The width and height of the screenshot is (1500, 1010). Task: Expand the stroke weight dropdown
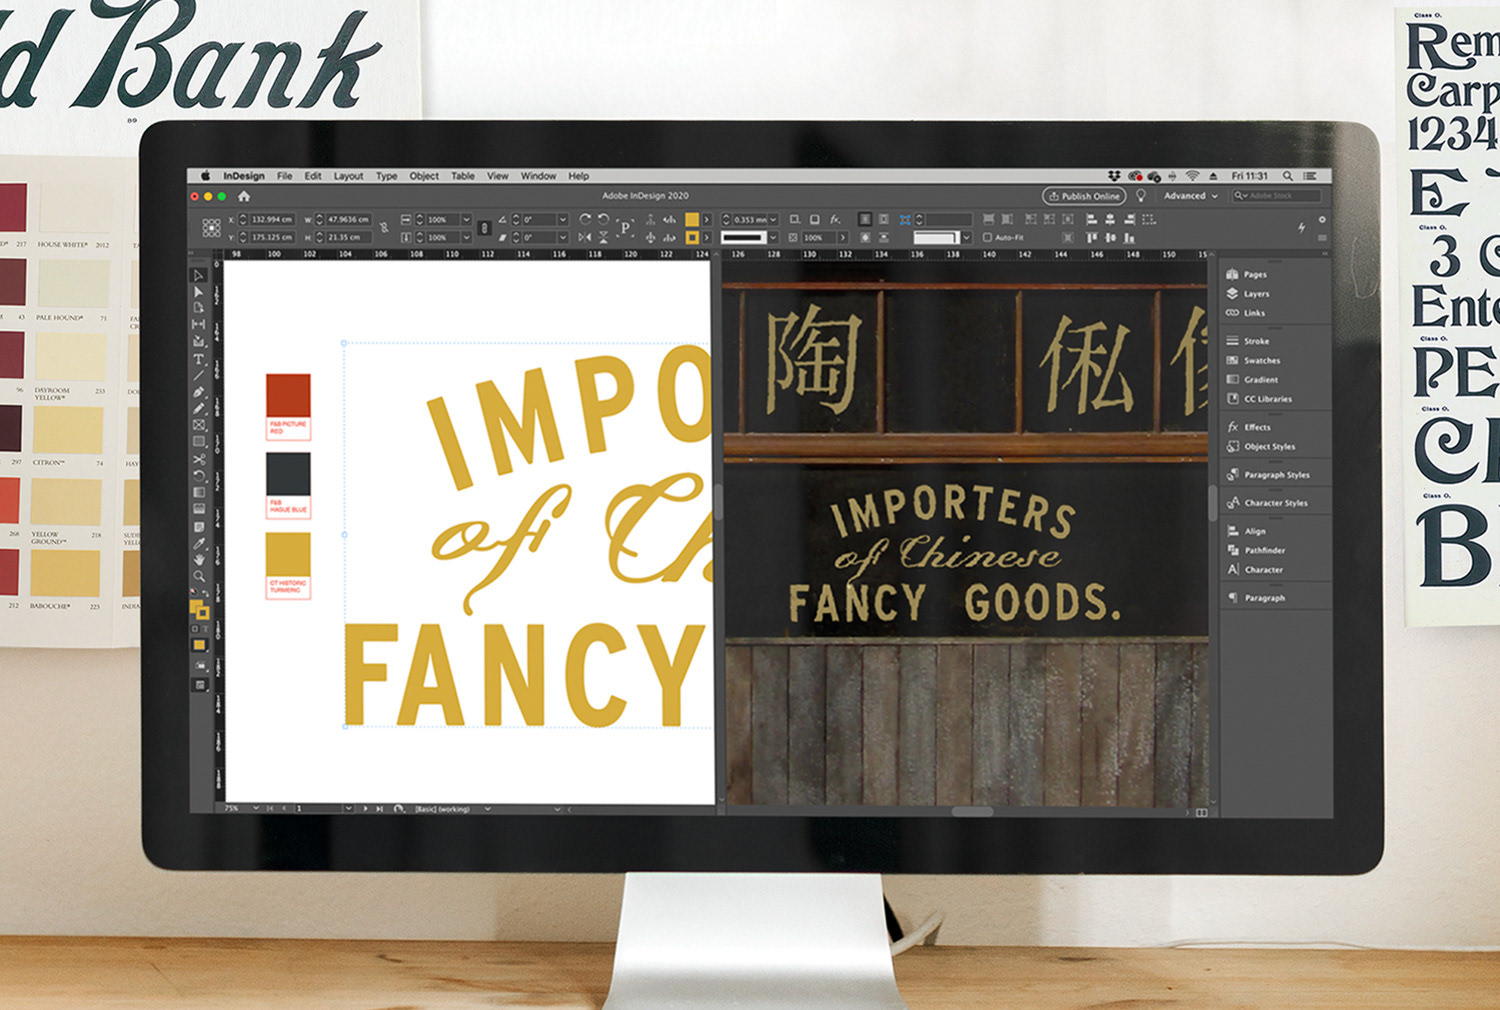(773, 219)
